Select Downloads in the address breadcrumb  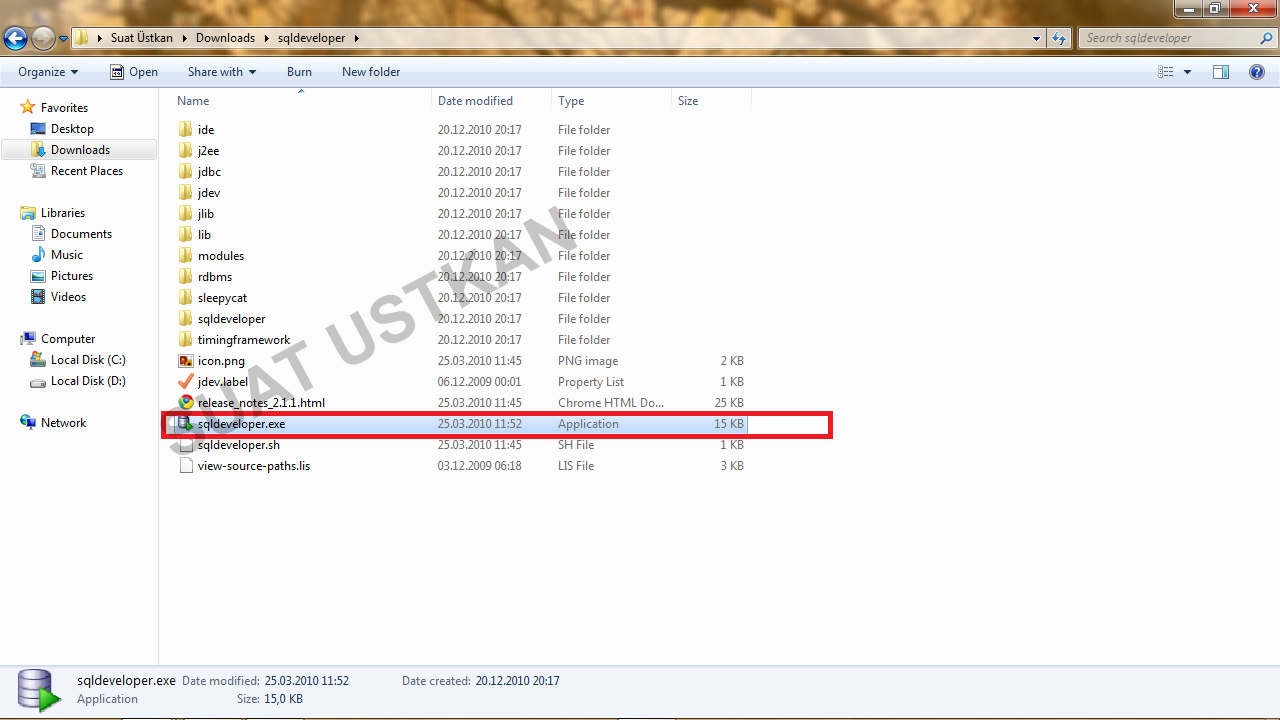pos(225,38)
